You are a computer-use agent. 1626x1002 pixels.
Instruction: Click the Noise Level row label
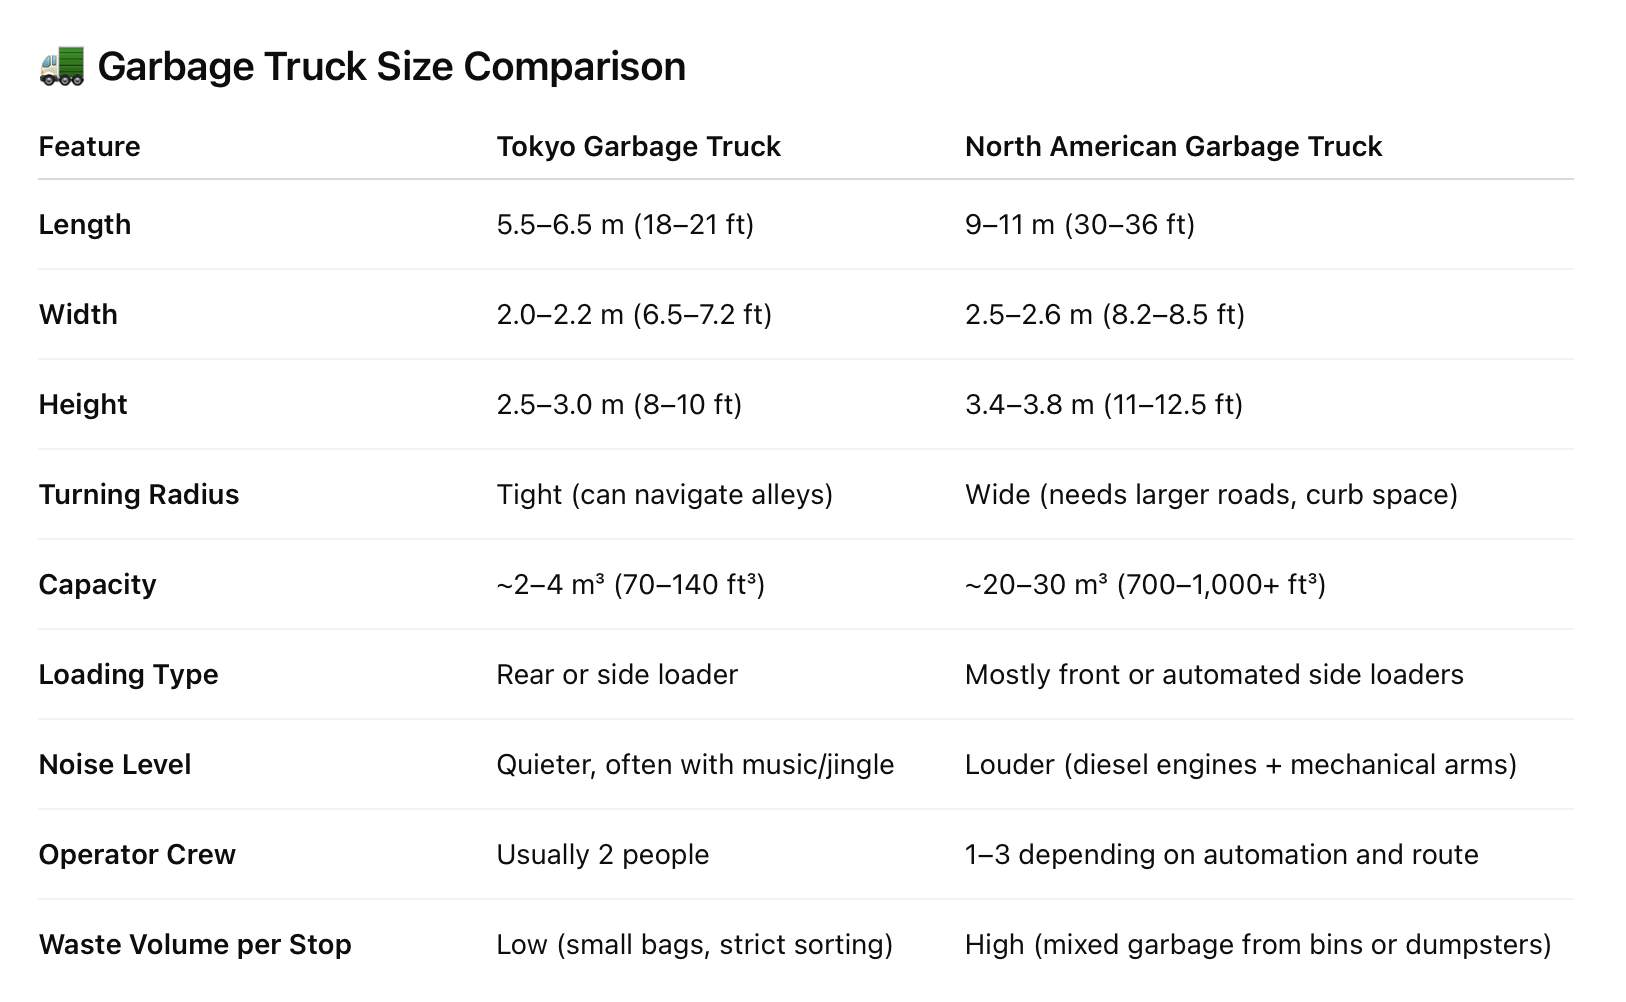tap(115, 764)
